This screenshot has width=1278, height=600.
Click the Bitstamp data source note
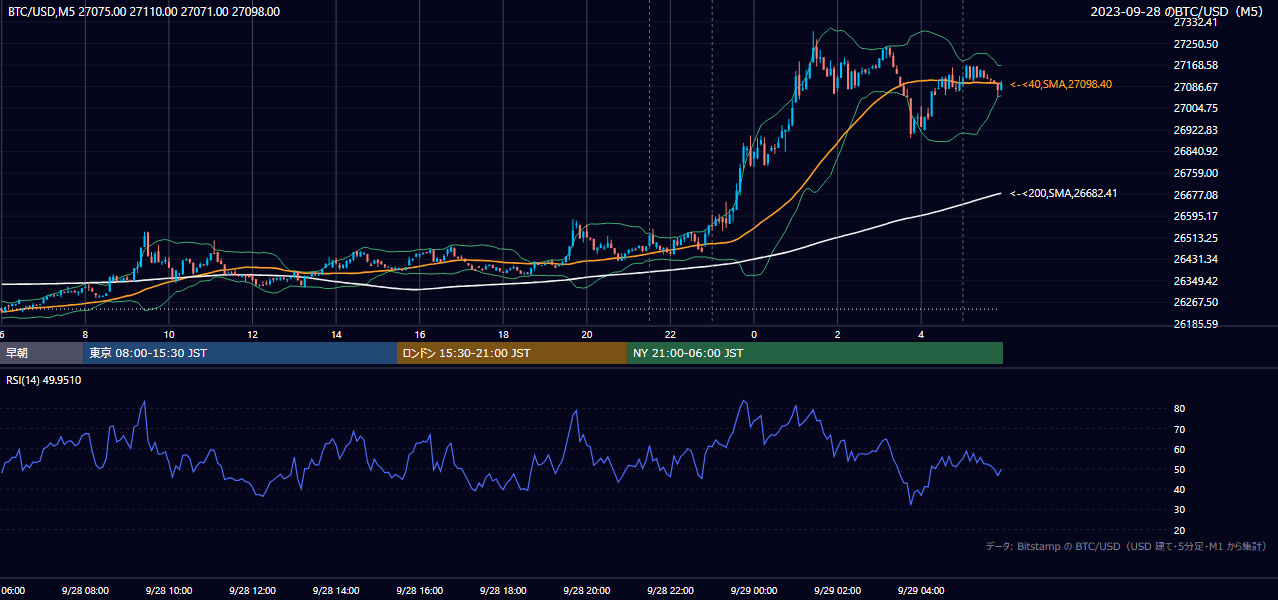1126,547
